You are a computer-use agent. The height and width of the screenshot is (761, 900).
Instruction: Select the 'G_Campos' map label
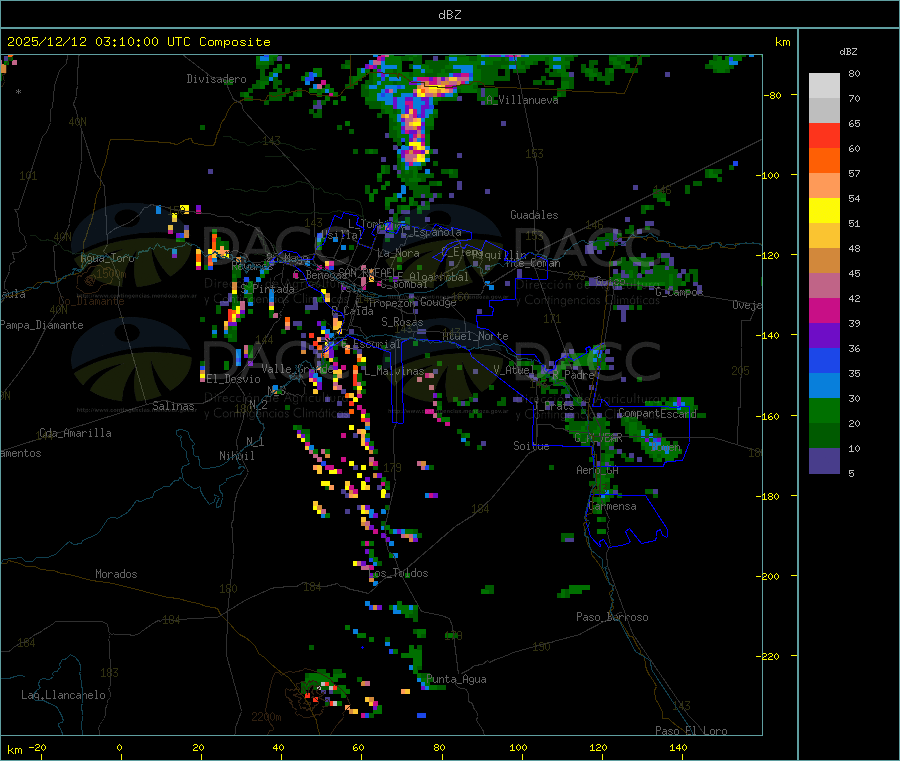click(x=679, y=292)
